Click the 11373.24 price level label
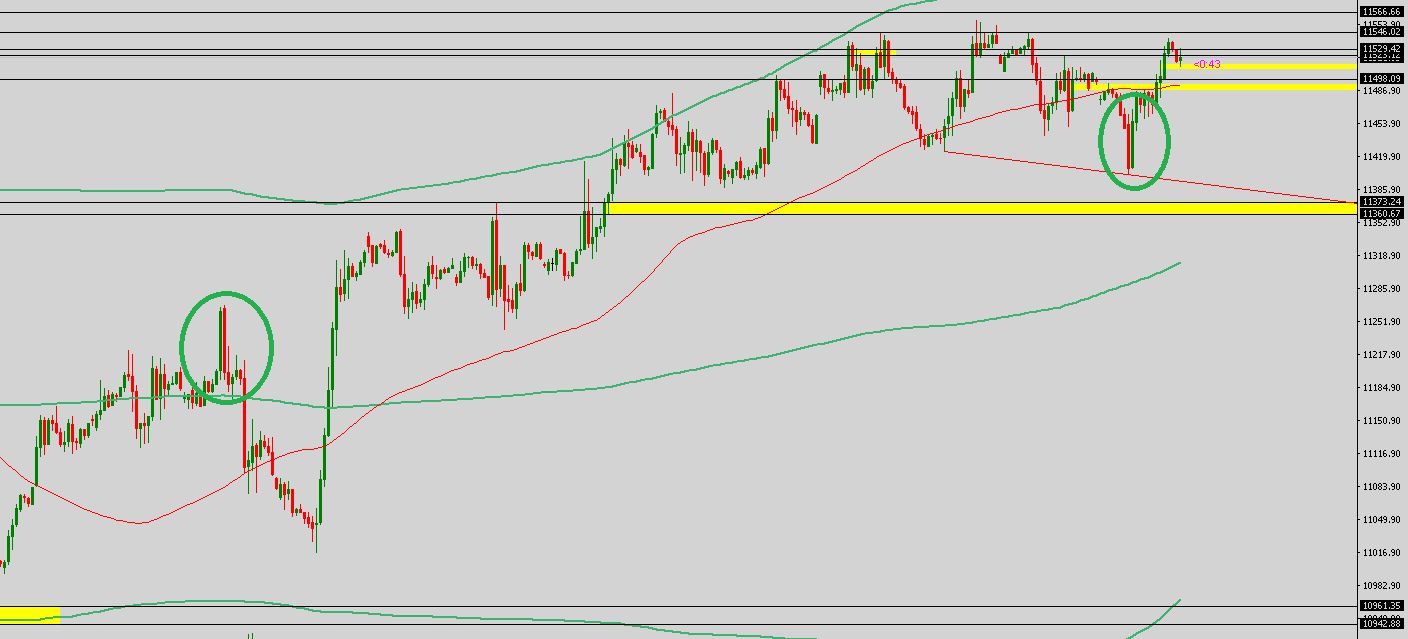The width and height of the screenshot is (1408, 639). 1381,201
